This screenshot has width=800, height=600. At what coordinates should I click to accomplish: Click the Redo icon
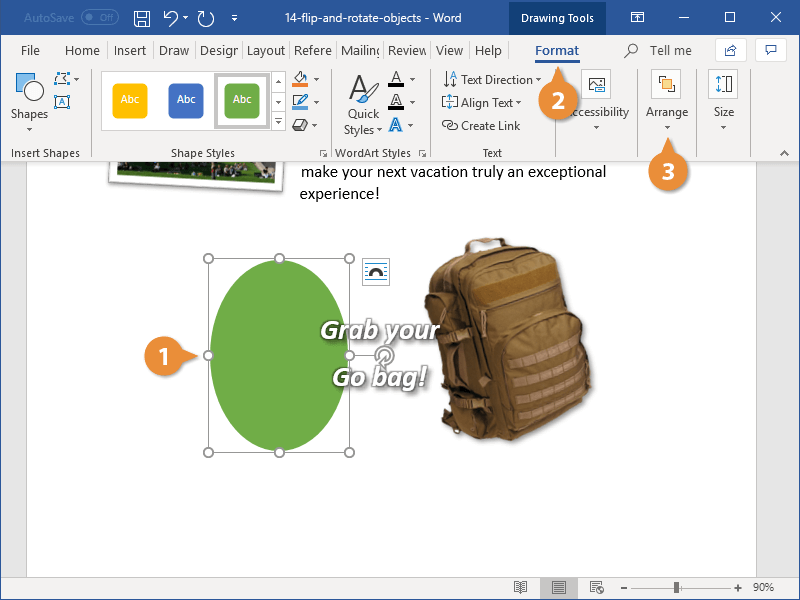206,18
